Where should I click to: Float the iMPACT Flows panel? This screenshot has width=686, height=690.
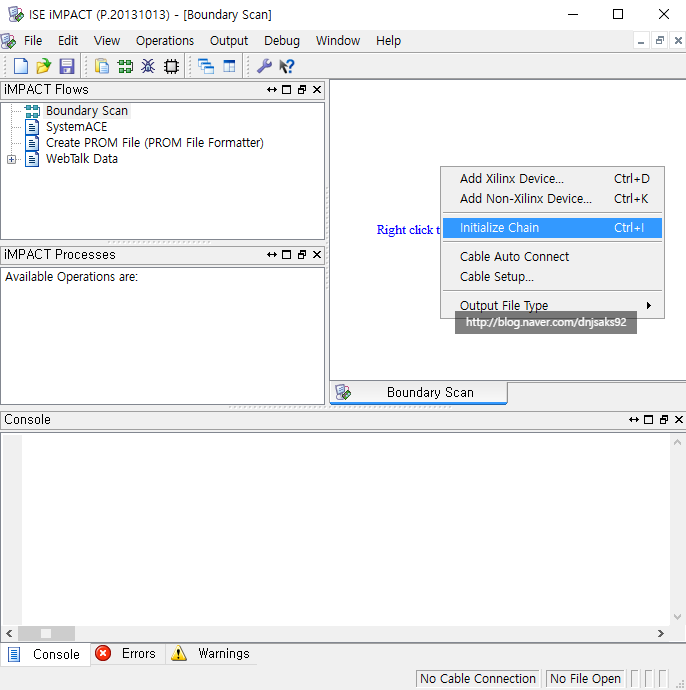click(302, 90)
